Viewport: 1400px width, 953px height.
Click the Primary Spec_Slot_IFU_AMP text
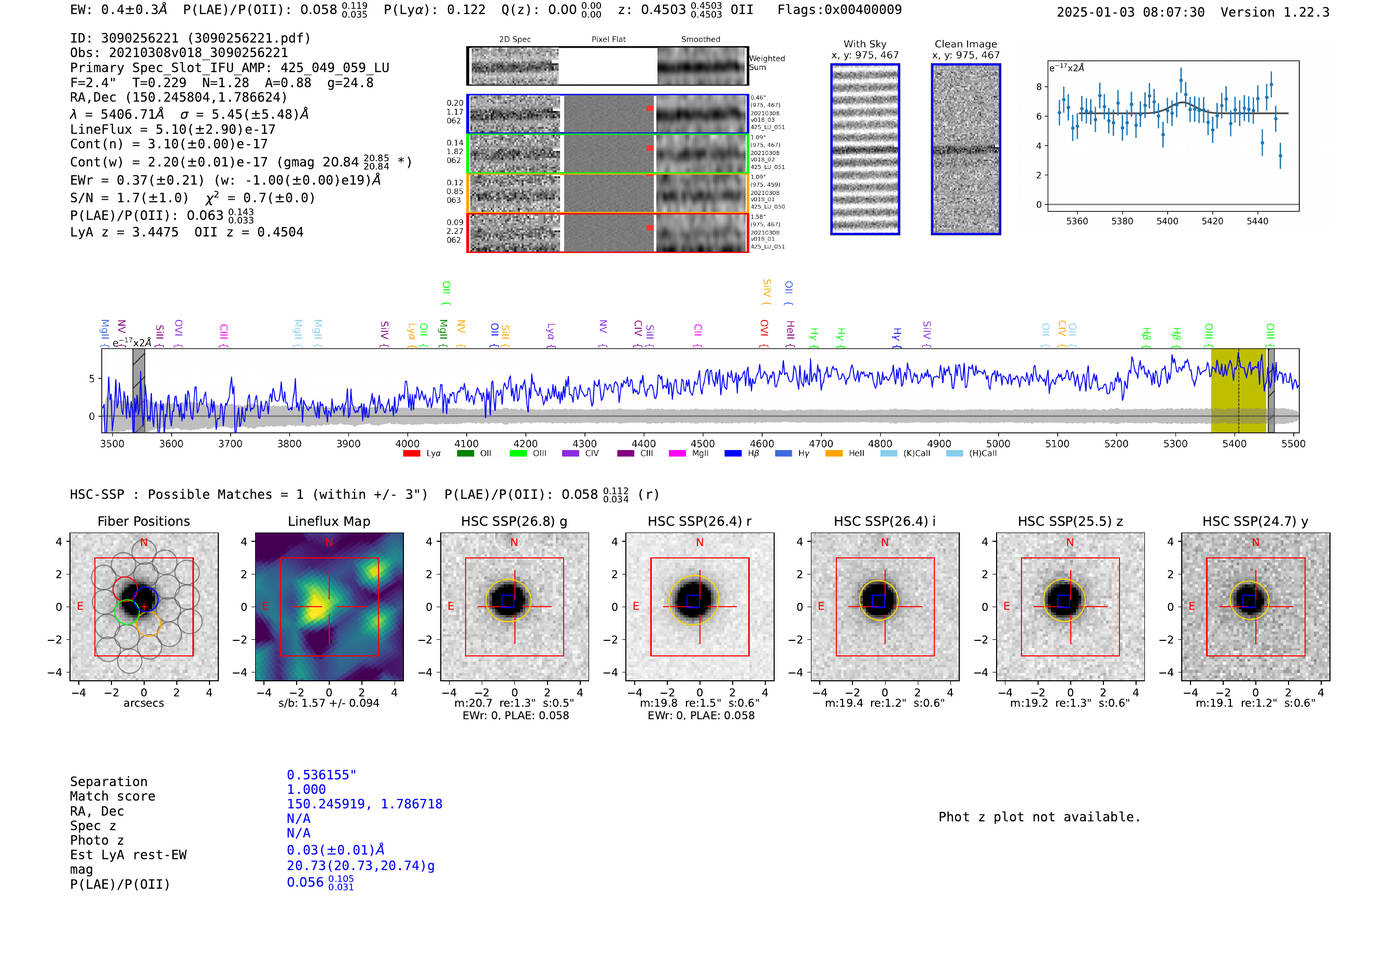click(230, 68)
